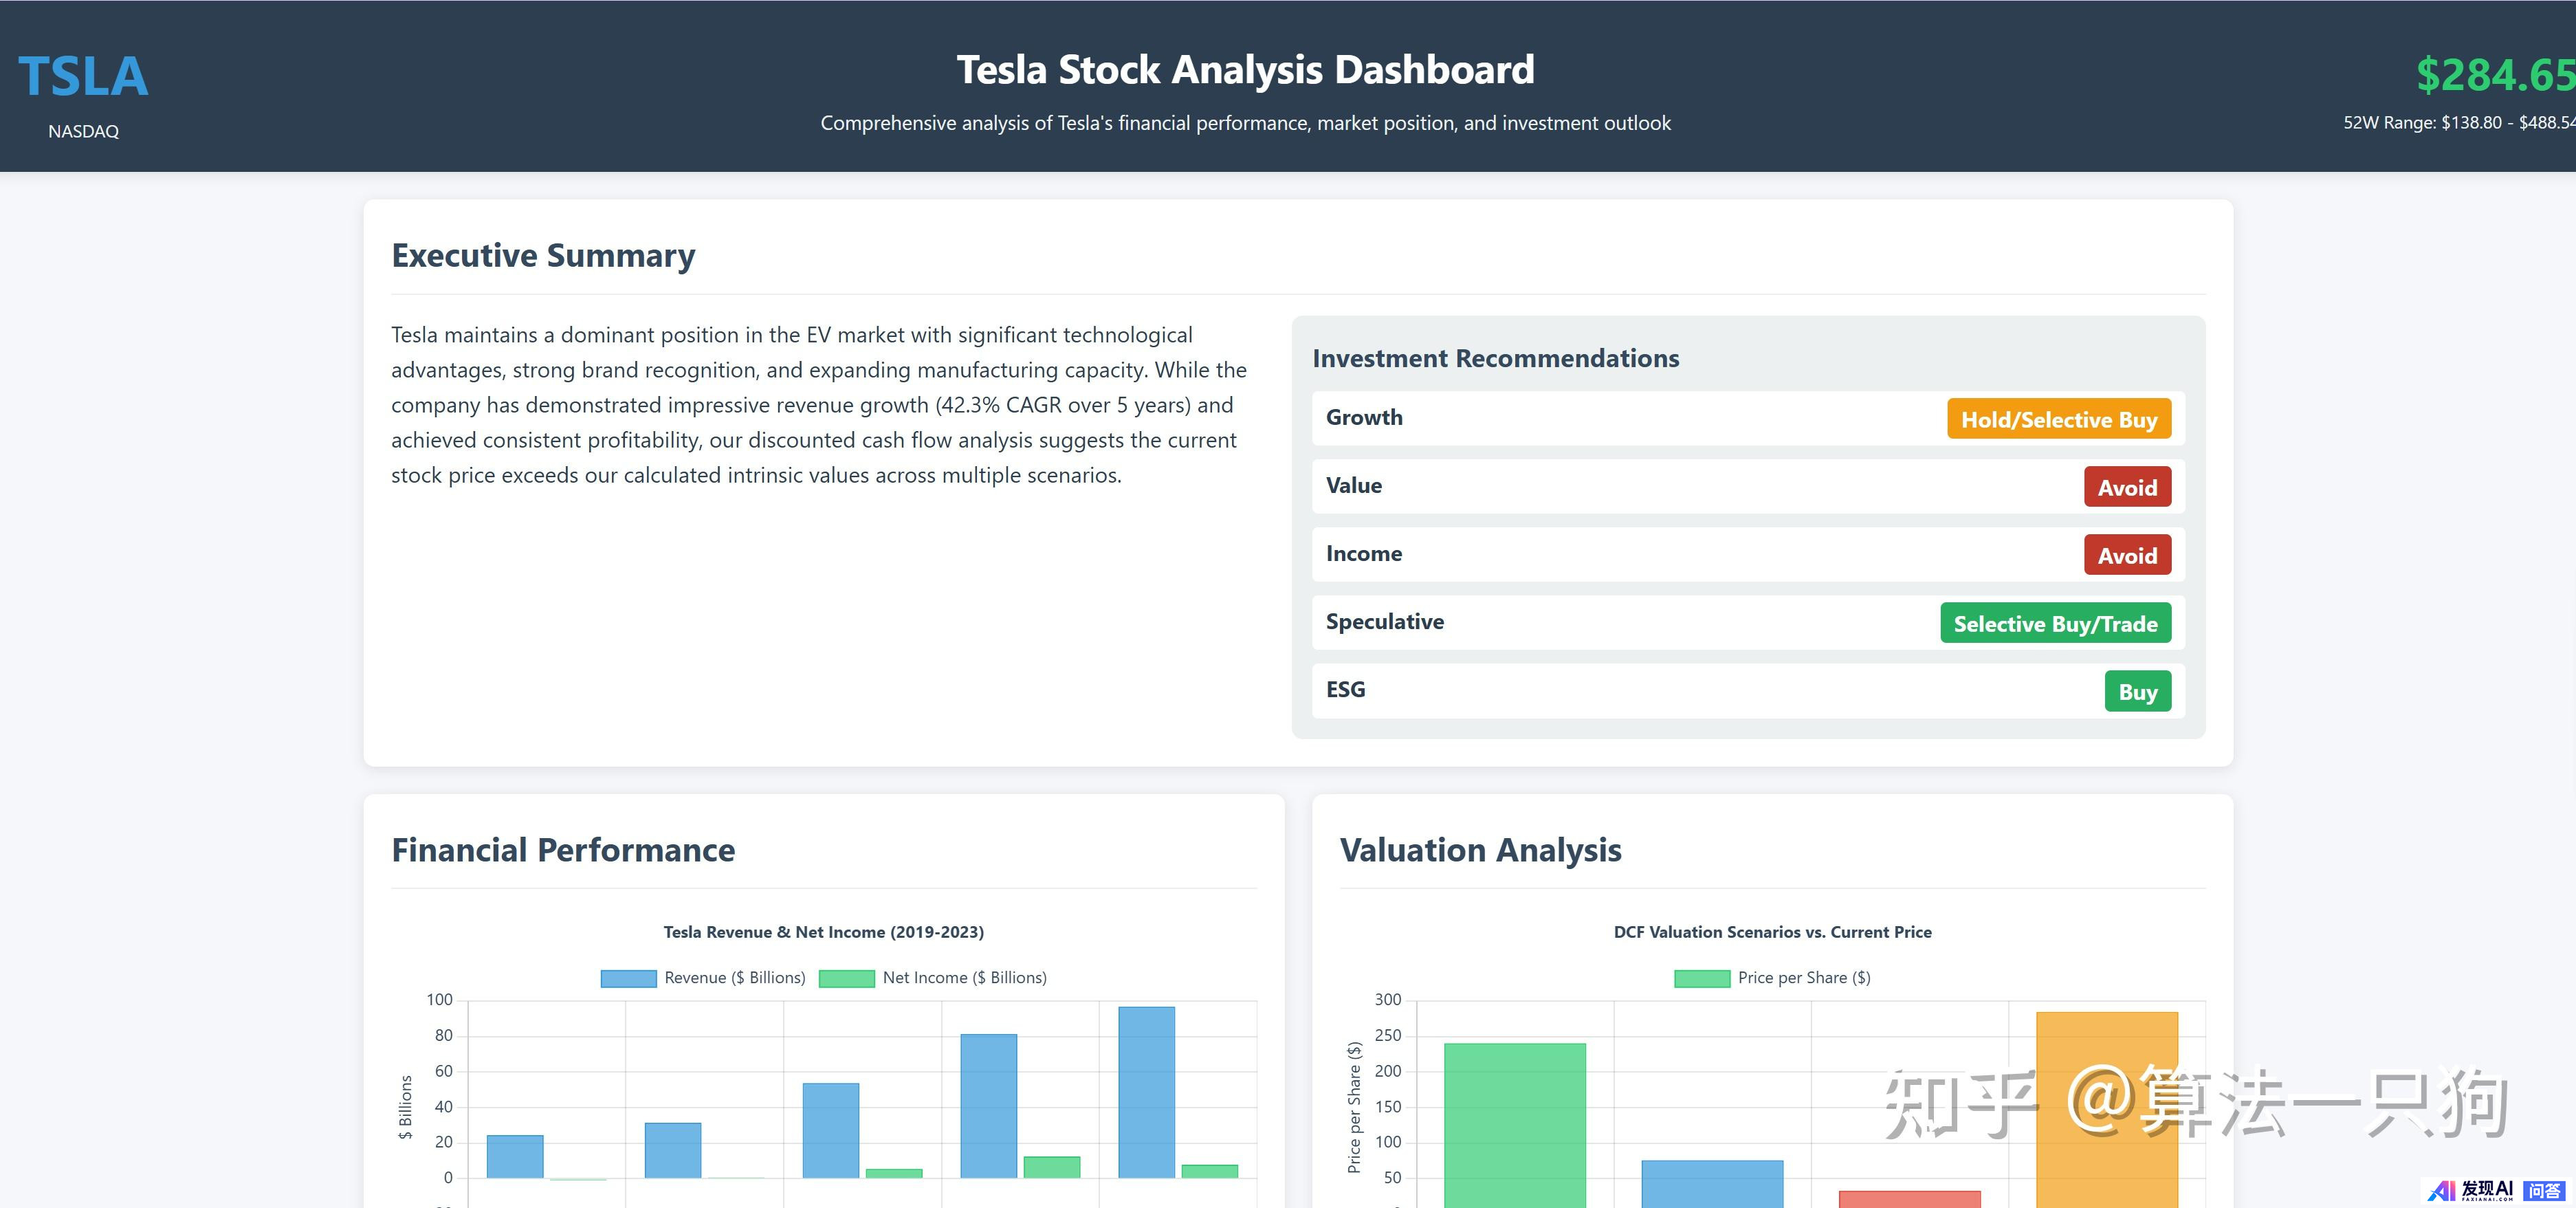Click the DCF Valuation Scenarios chart title
Image resolution: width=2576 pixels, height=1208 pixels.
pyautogui.click(x=1772, y=932)
